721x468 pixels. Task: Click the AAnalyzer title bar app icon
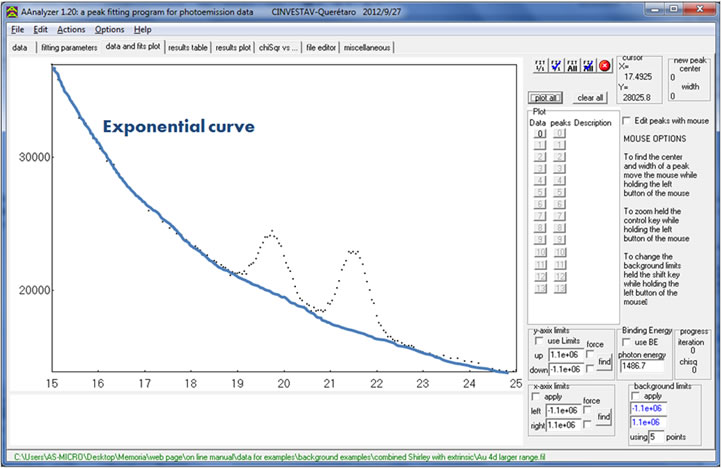coord(9,9)
